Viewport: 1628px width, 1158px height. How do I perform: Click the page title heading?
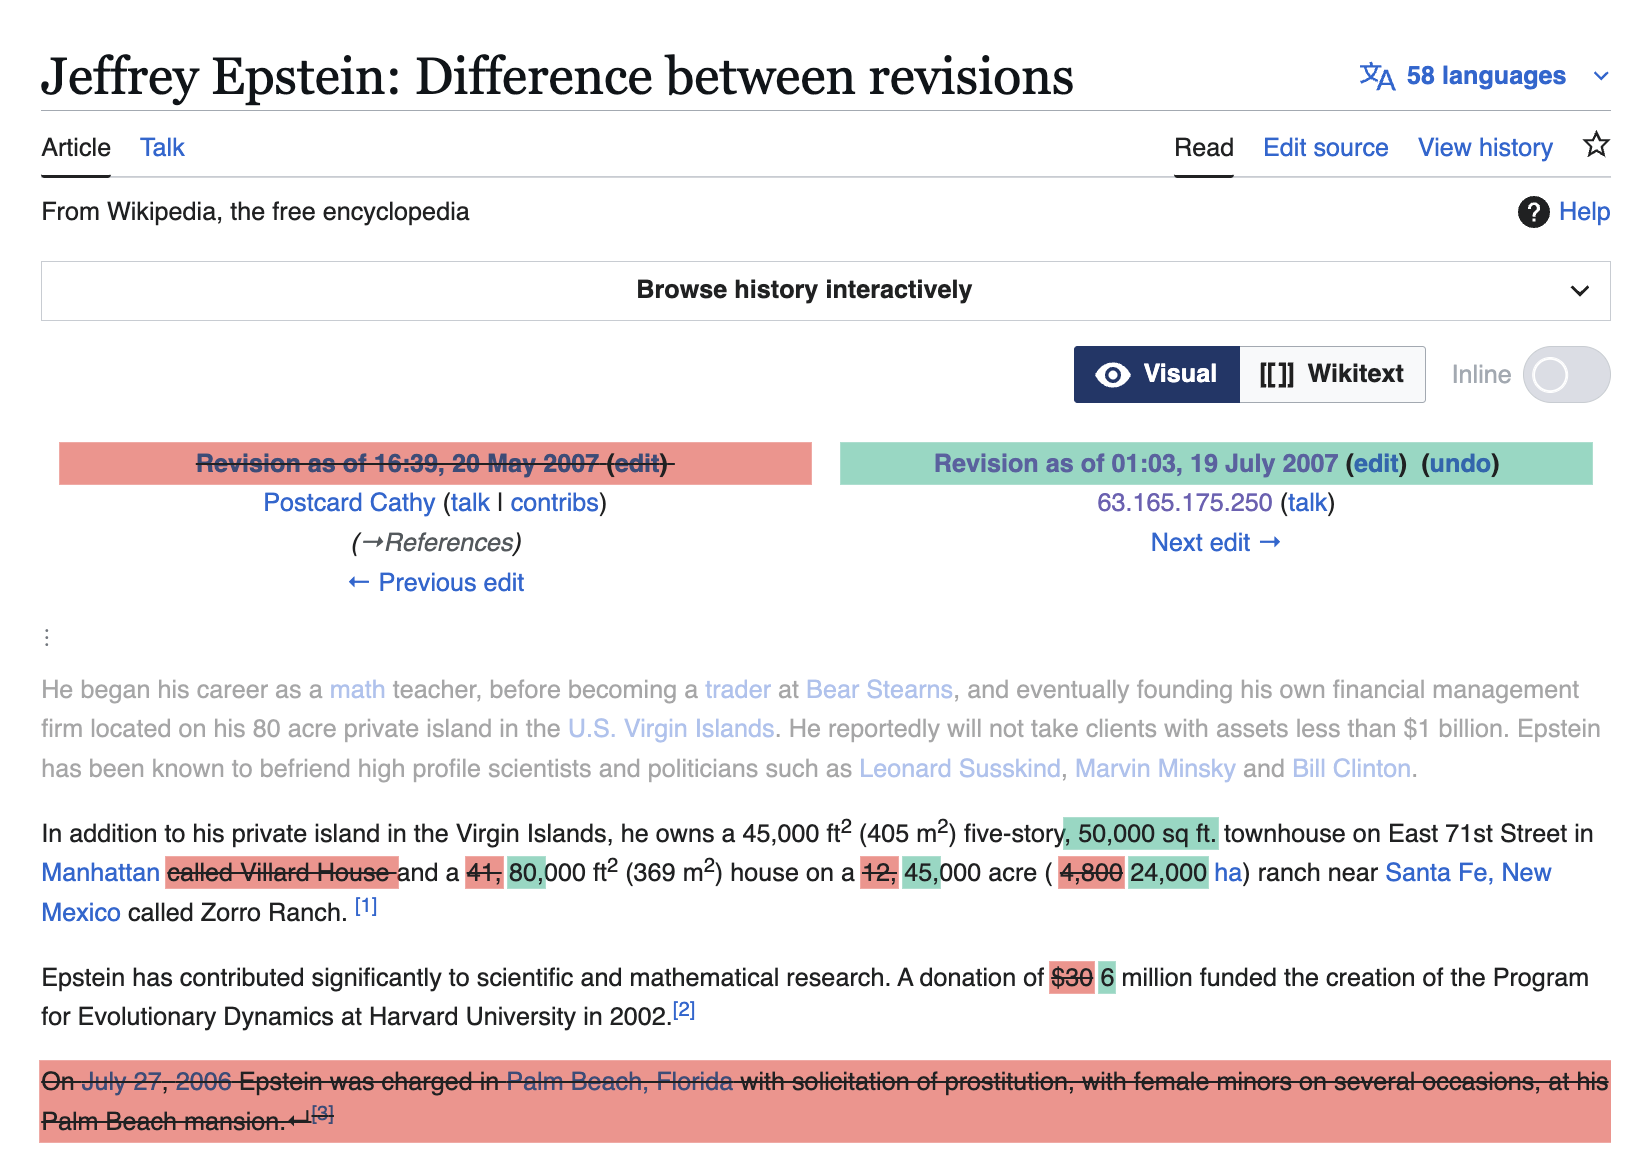pos(557,77)
